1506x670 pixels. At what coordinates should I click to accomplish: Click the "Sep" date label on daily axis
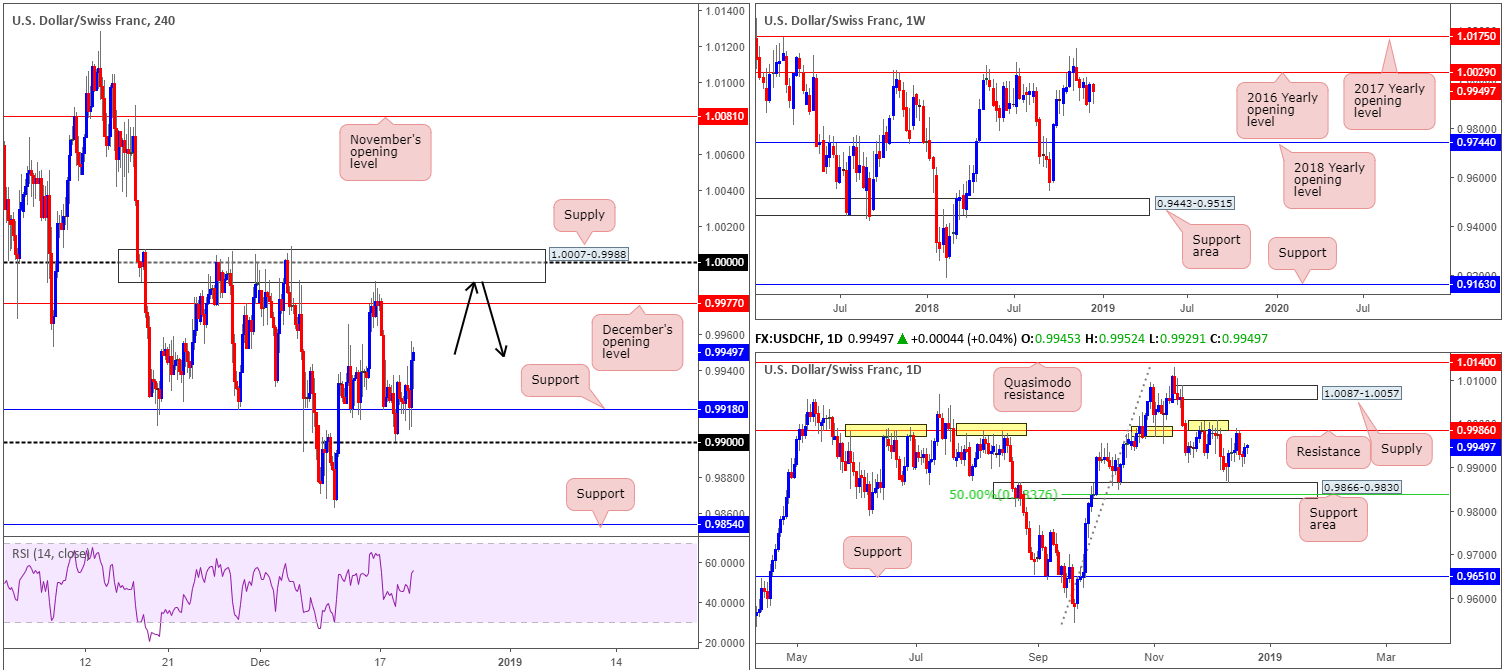tap(1037, 659)
